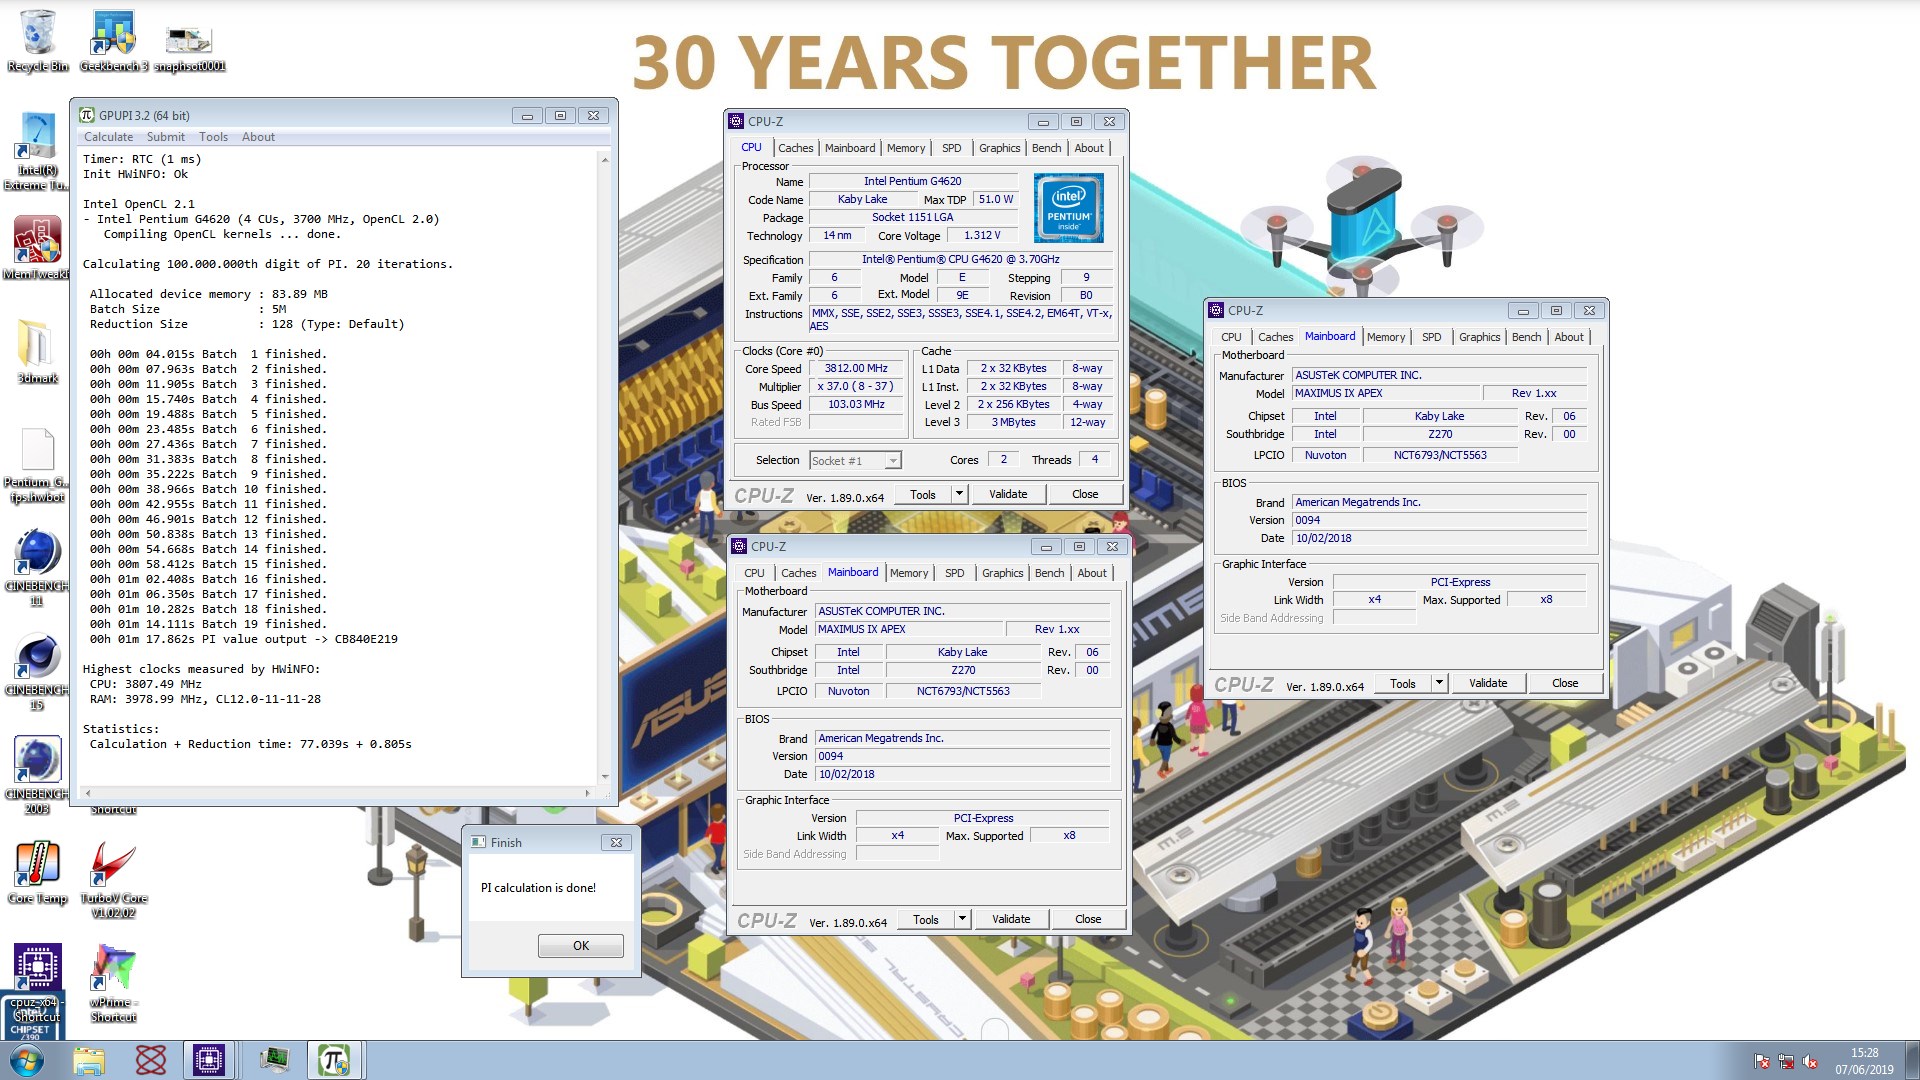Click OK in the Finish dialog

(x=581, y=945)
